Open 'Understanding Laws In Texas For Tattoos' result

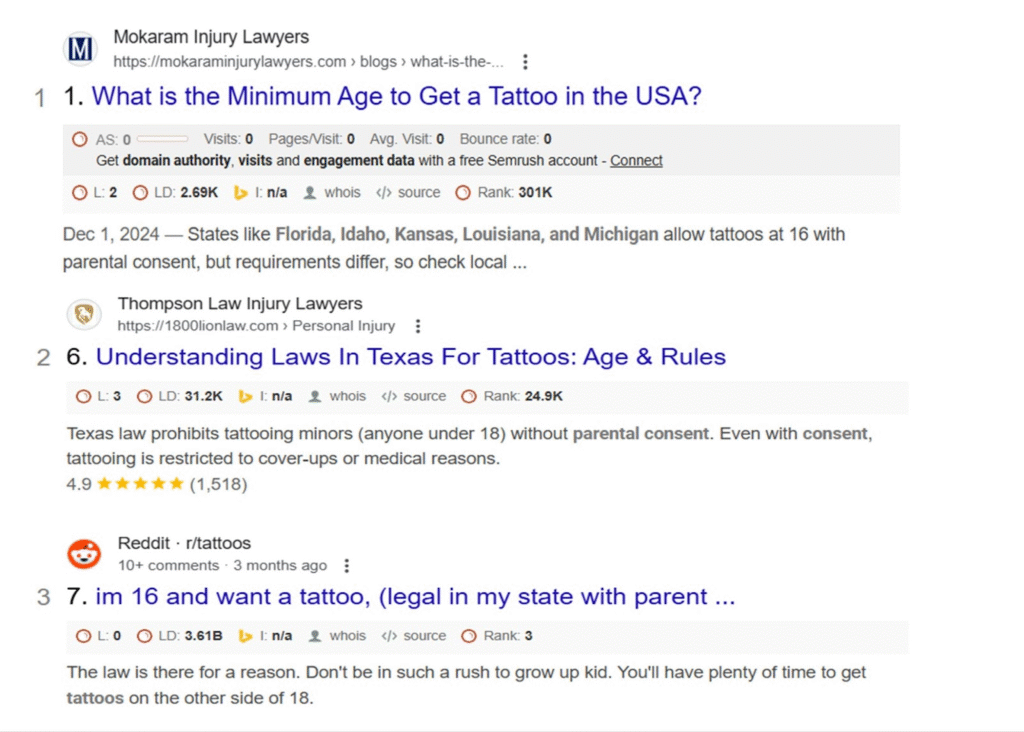pyautogui.click(x=410, y=357)
